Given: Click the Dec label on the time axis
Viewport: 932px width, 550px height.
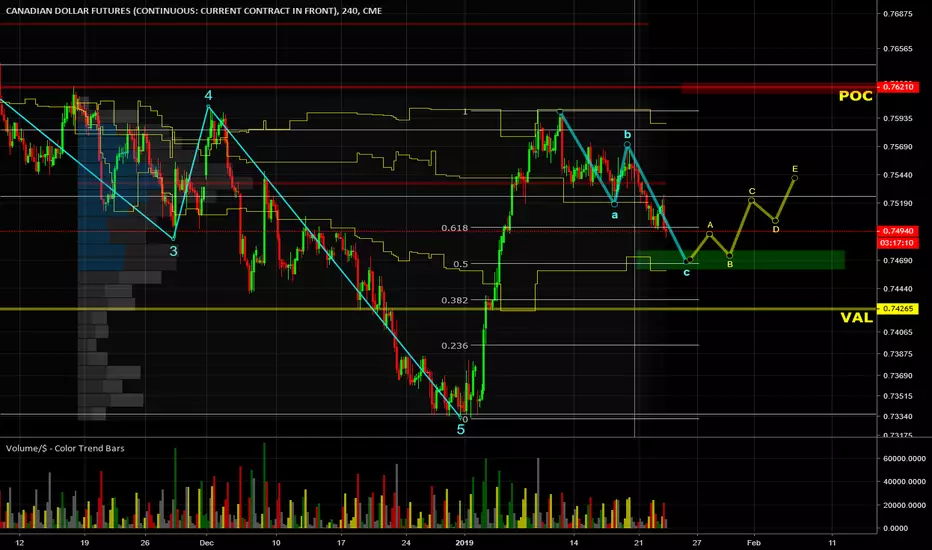Looking at the screenshot, I should pyautogui.click(x=206, y=542).
